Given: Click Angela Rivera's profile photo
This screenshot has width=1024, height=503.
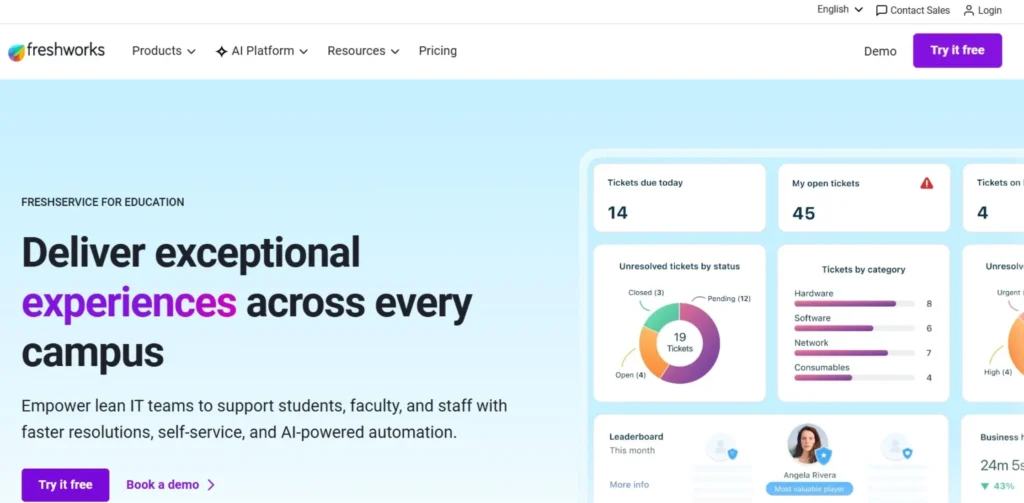Looking at the screenshot, I should pyautogui.click(x=808, y=444).
